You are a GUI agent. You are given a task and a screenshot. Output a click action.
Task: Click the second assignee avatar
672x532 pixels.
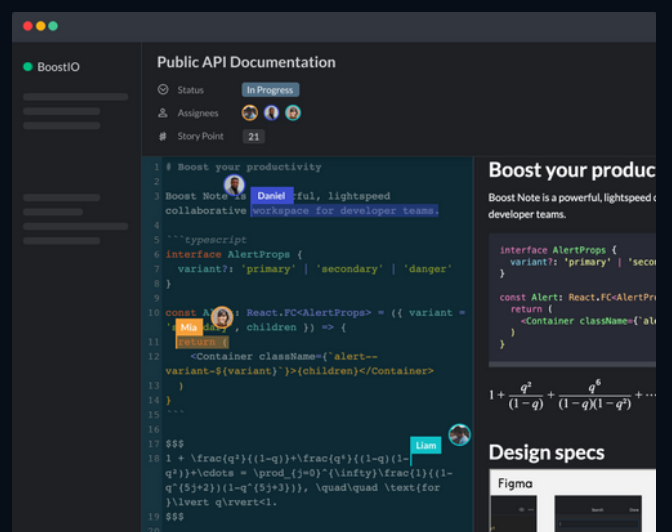pos(271,113)
